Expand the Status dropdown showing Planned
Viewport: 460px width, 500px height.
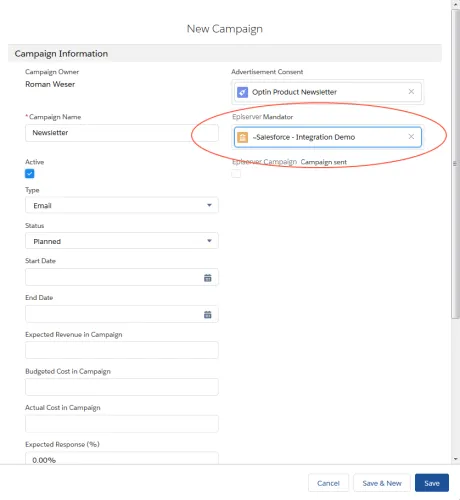(x=122, y=241)
